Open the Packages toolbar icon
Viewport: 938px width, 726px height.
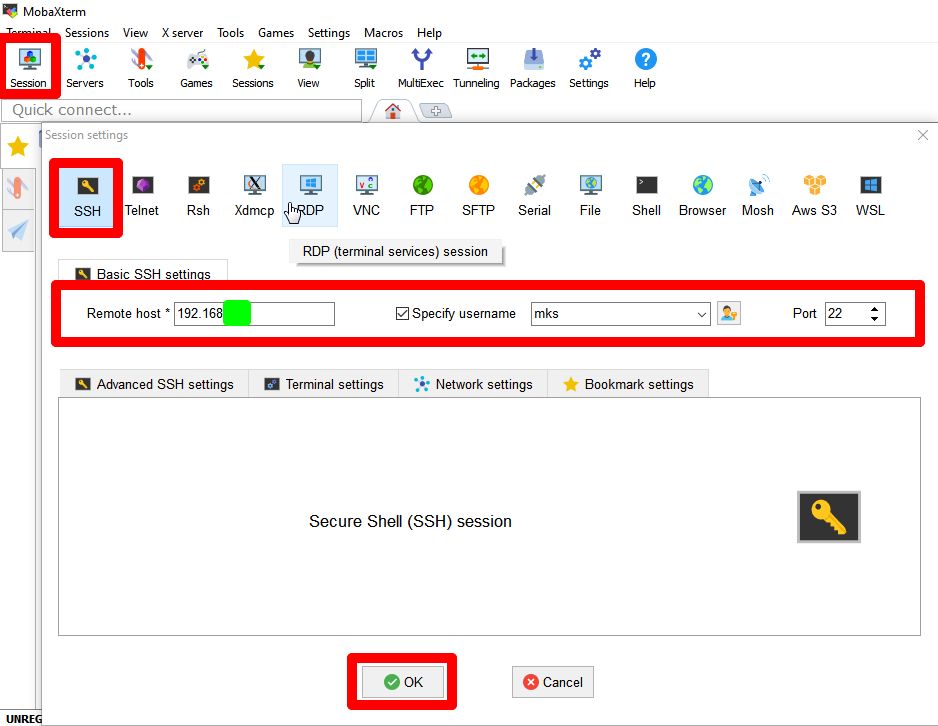(532, 68)
